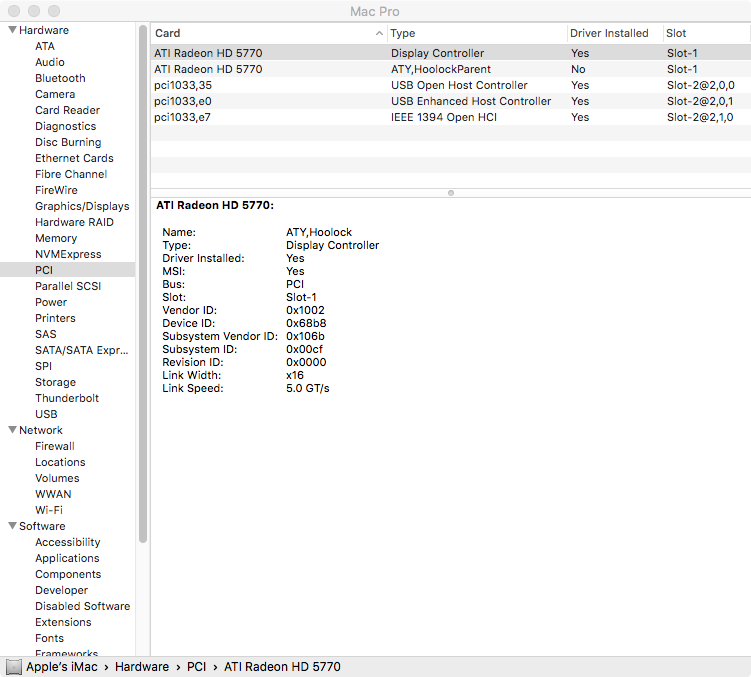751x677 pixels.
Task: Select SPI in the sidebar
Action: (x=44, y=366)
